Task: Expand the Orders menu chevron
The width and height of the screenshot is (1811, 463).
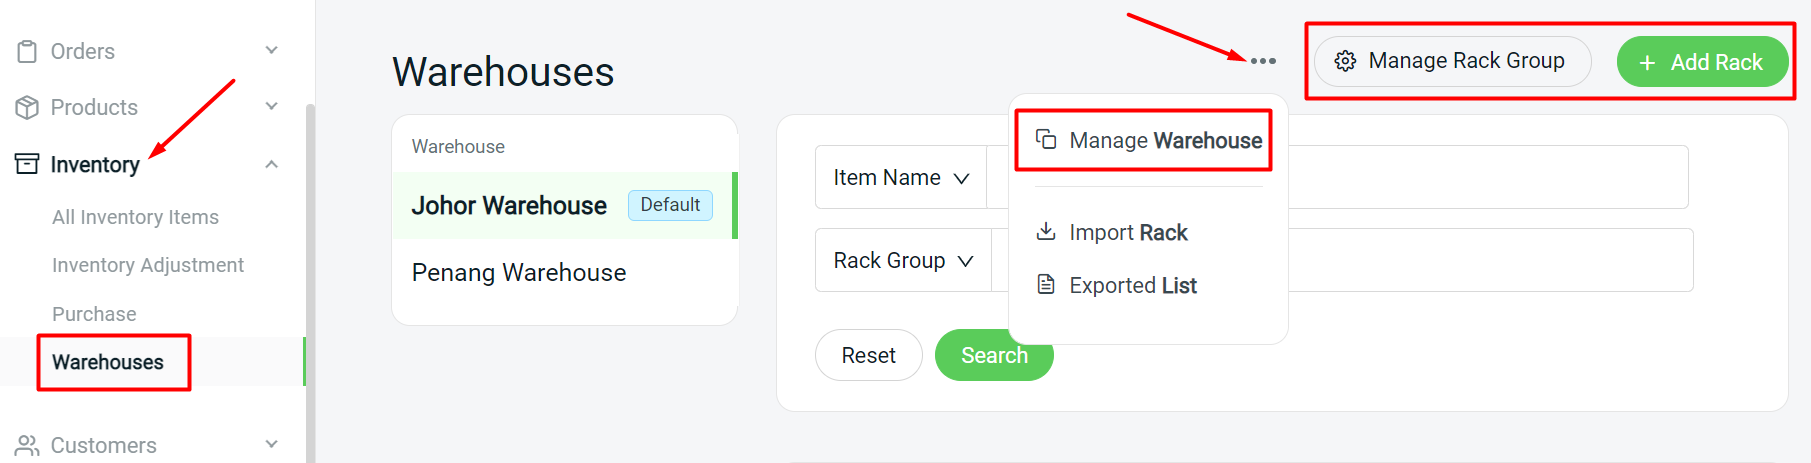Action: click(271, 50)
